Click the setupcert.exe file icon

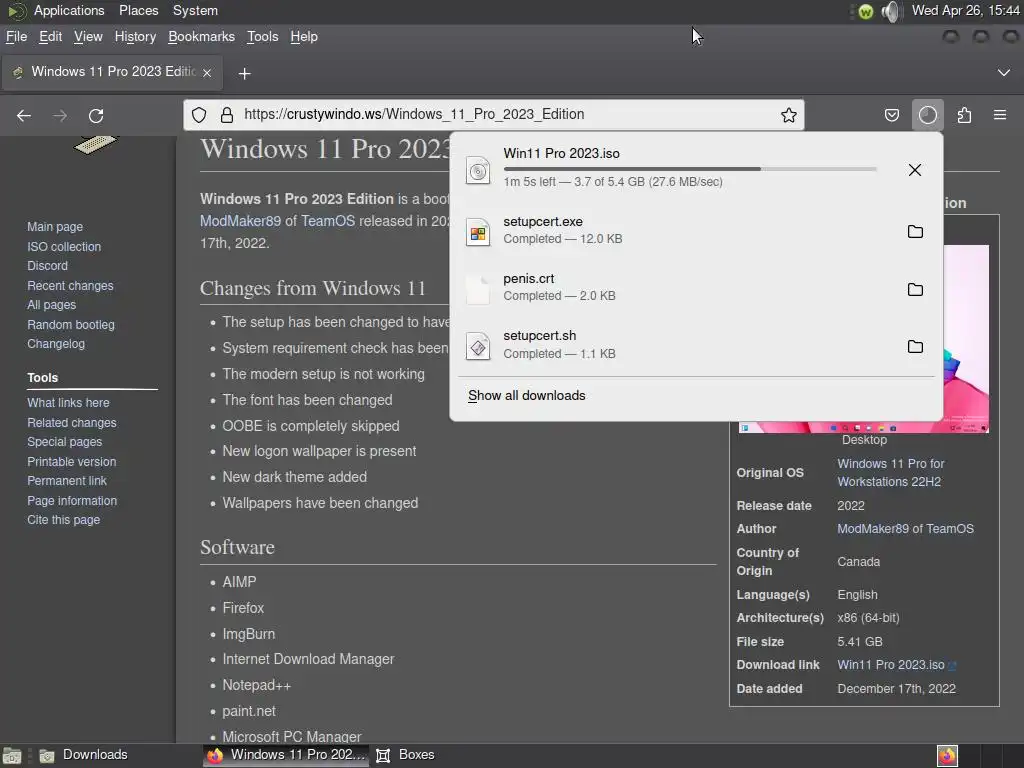coord(478,232)
